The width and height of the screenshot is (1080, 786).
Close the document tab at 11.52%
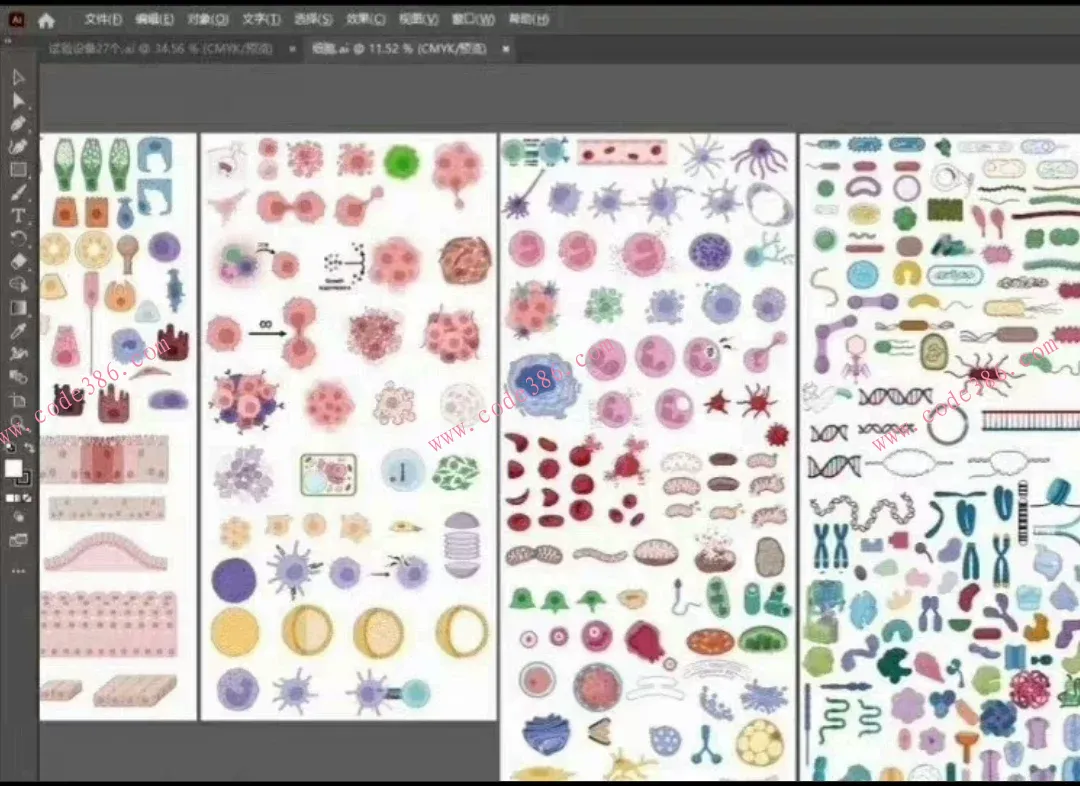pos(506,49)
